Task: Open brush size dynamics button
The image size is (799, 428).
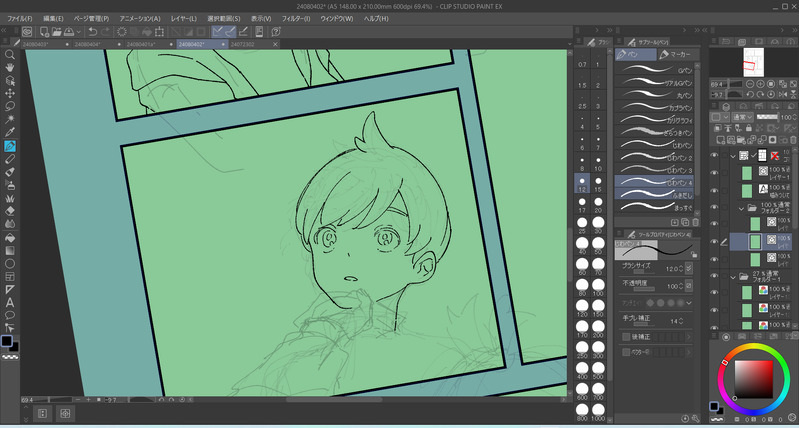Action: pyautogui.click(x=689, y=269)
